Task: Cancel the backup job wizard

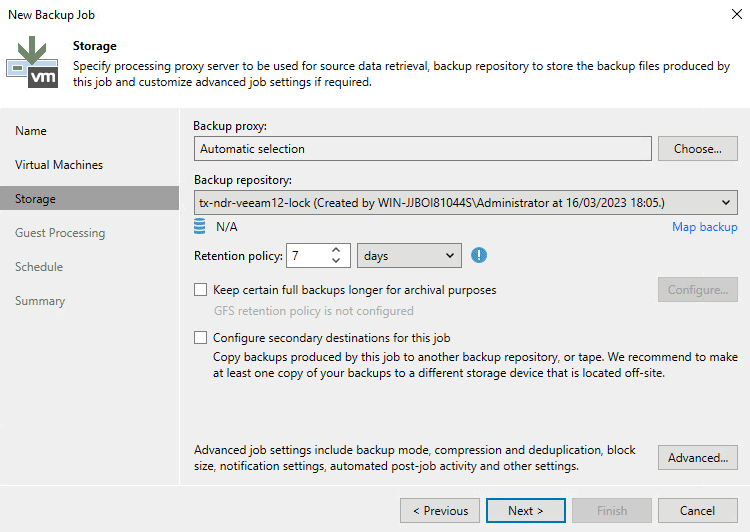Action: point(697,511)
